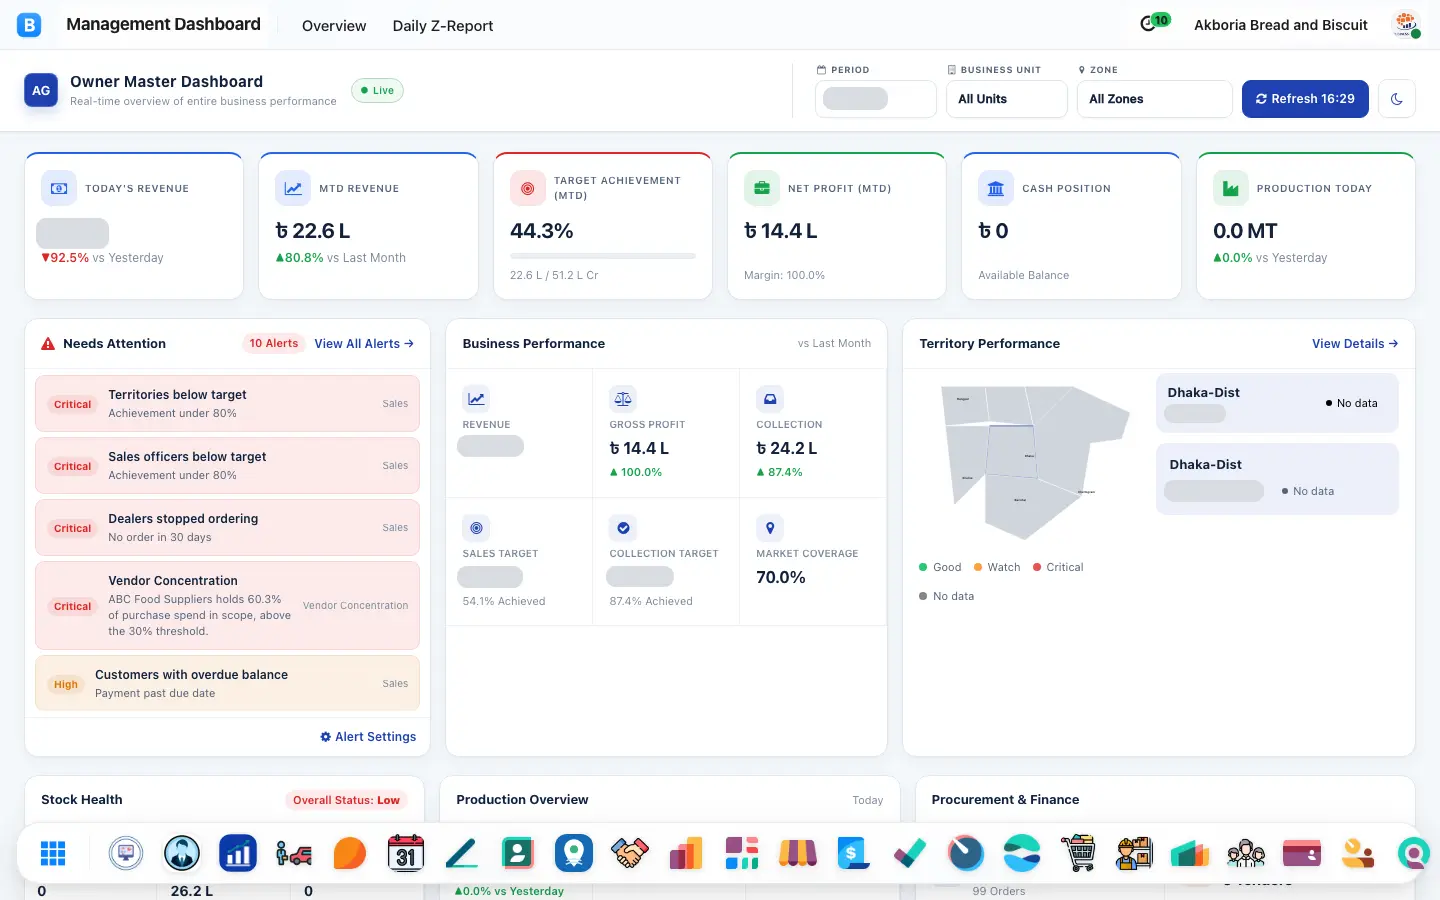Screen dimensions: 1440x900
Task: Open the Period dropdown filter
Action: 875,99
